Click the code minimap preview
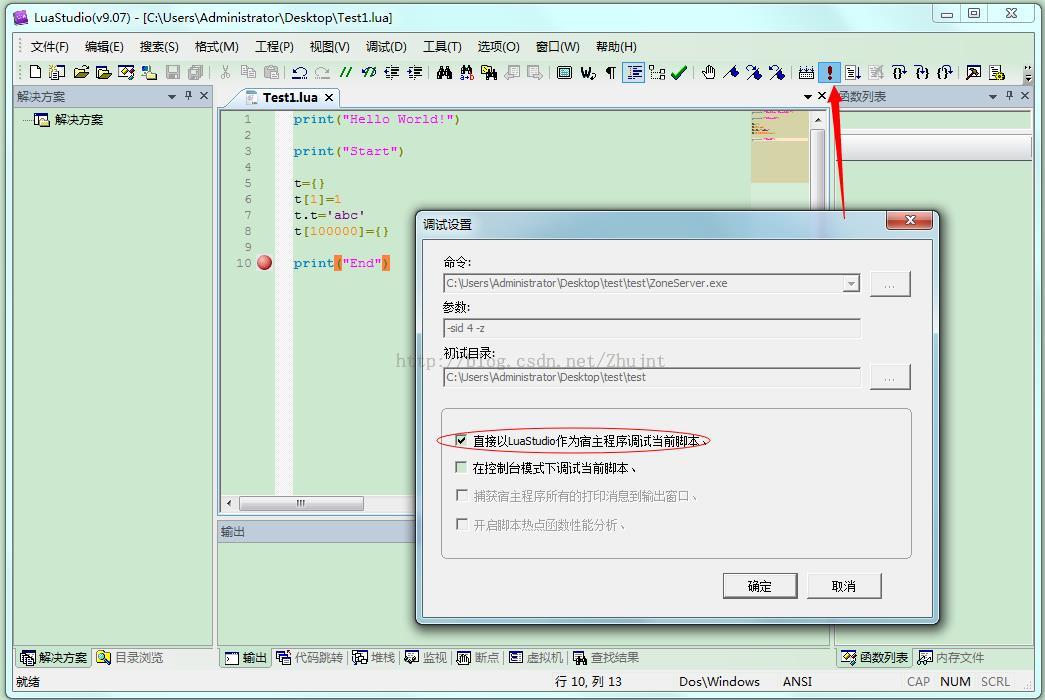1045x700 pixels. (779, 147)
